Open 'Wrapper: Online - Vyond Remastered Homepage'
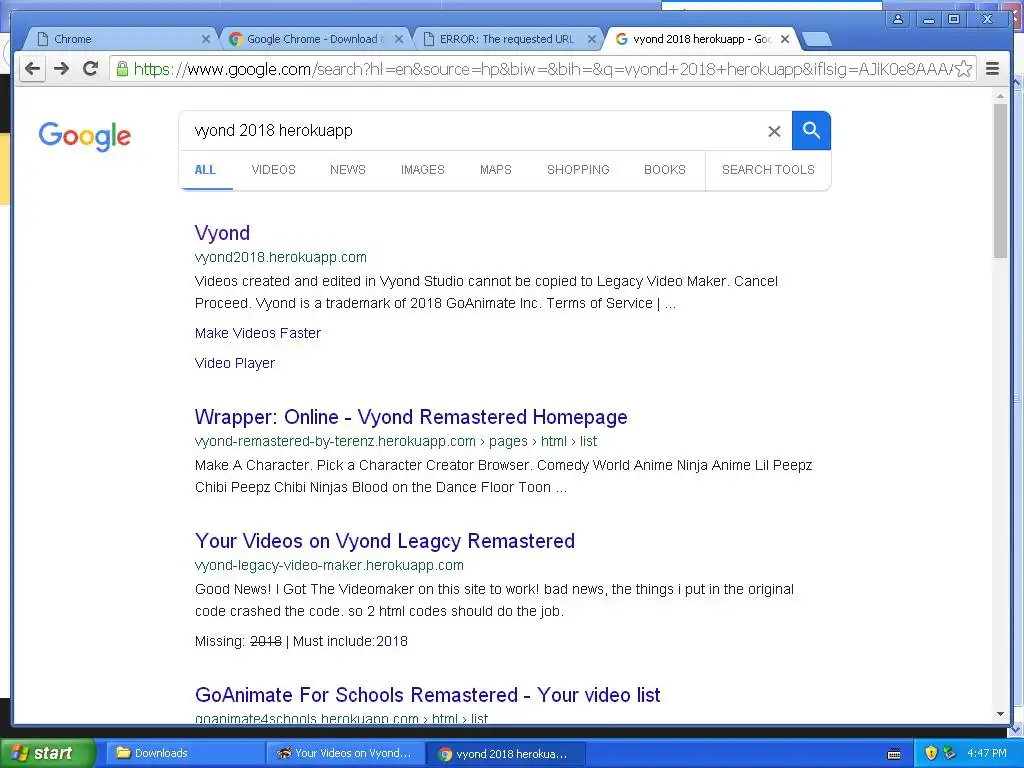Image resolution: width=1024 pixels, height=768 pixels. (x=411, y=417)
